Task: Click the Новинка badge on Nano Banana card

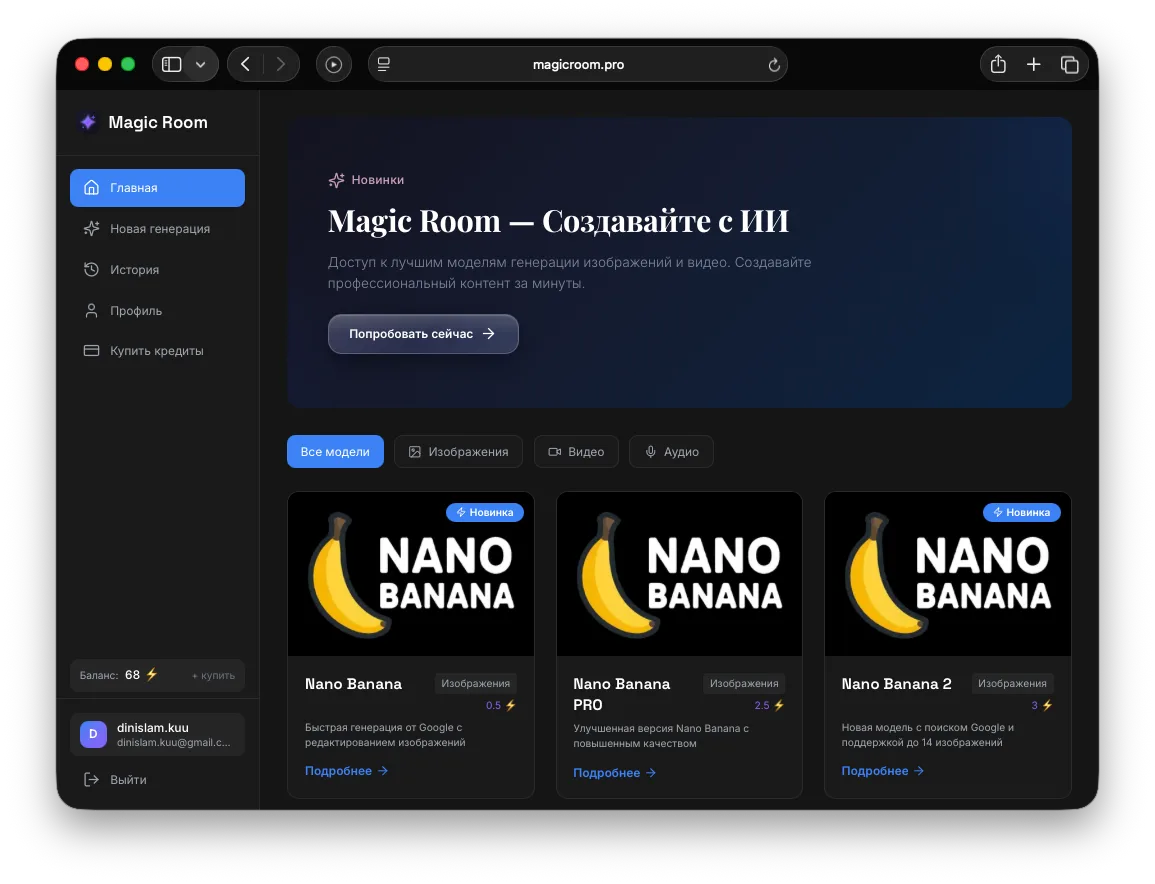Action: click(485, 512)
